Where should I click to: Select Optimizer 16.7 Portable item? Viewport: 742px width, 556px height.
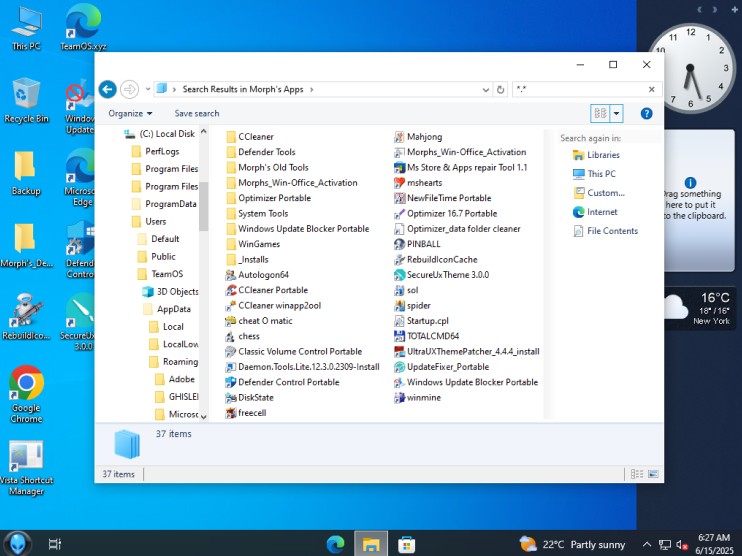[x=446, y=213]
